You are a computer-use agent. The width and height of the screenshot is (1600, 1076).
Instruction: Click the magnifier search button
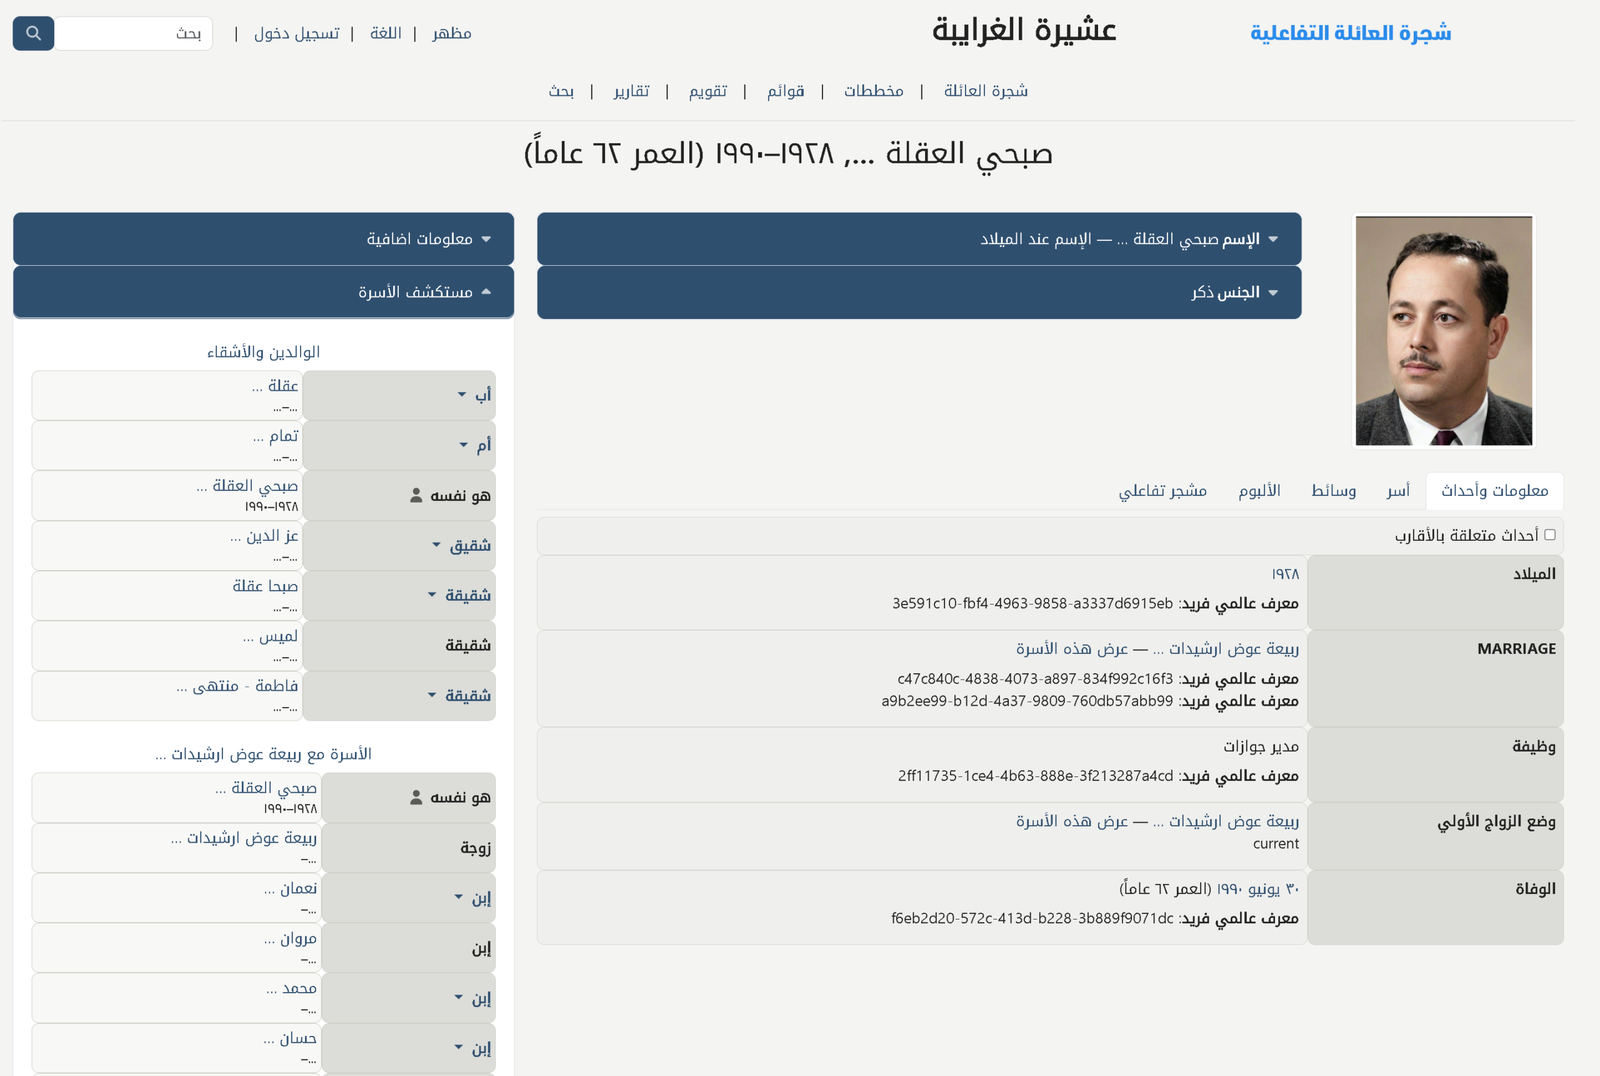[x=33, y=33]
